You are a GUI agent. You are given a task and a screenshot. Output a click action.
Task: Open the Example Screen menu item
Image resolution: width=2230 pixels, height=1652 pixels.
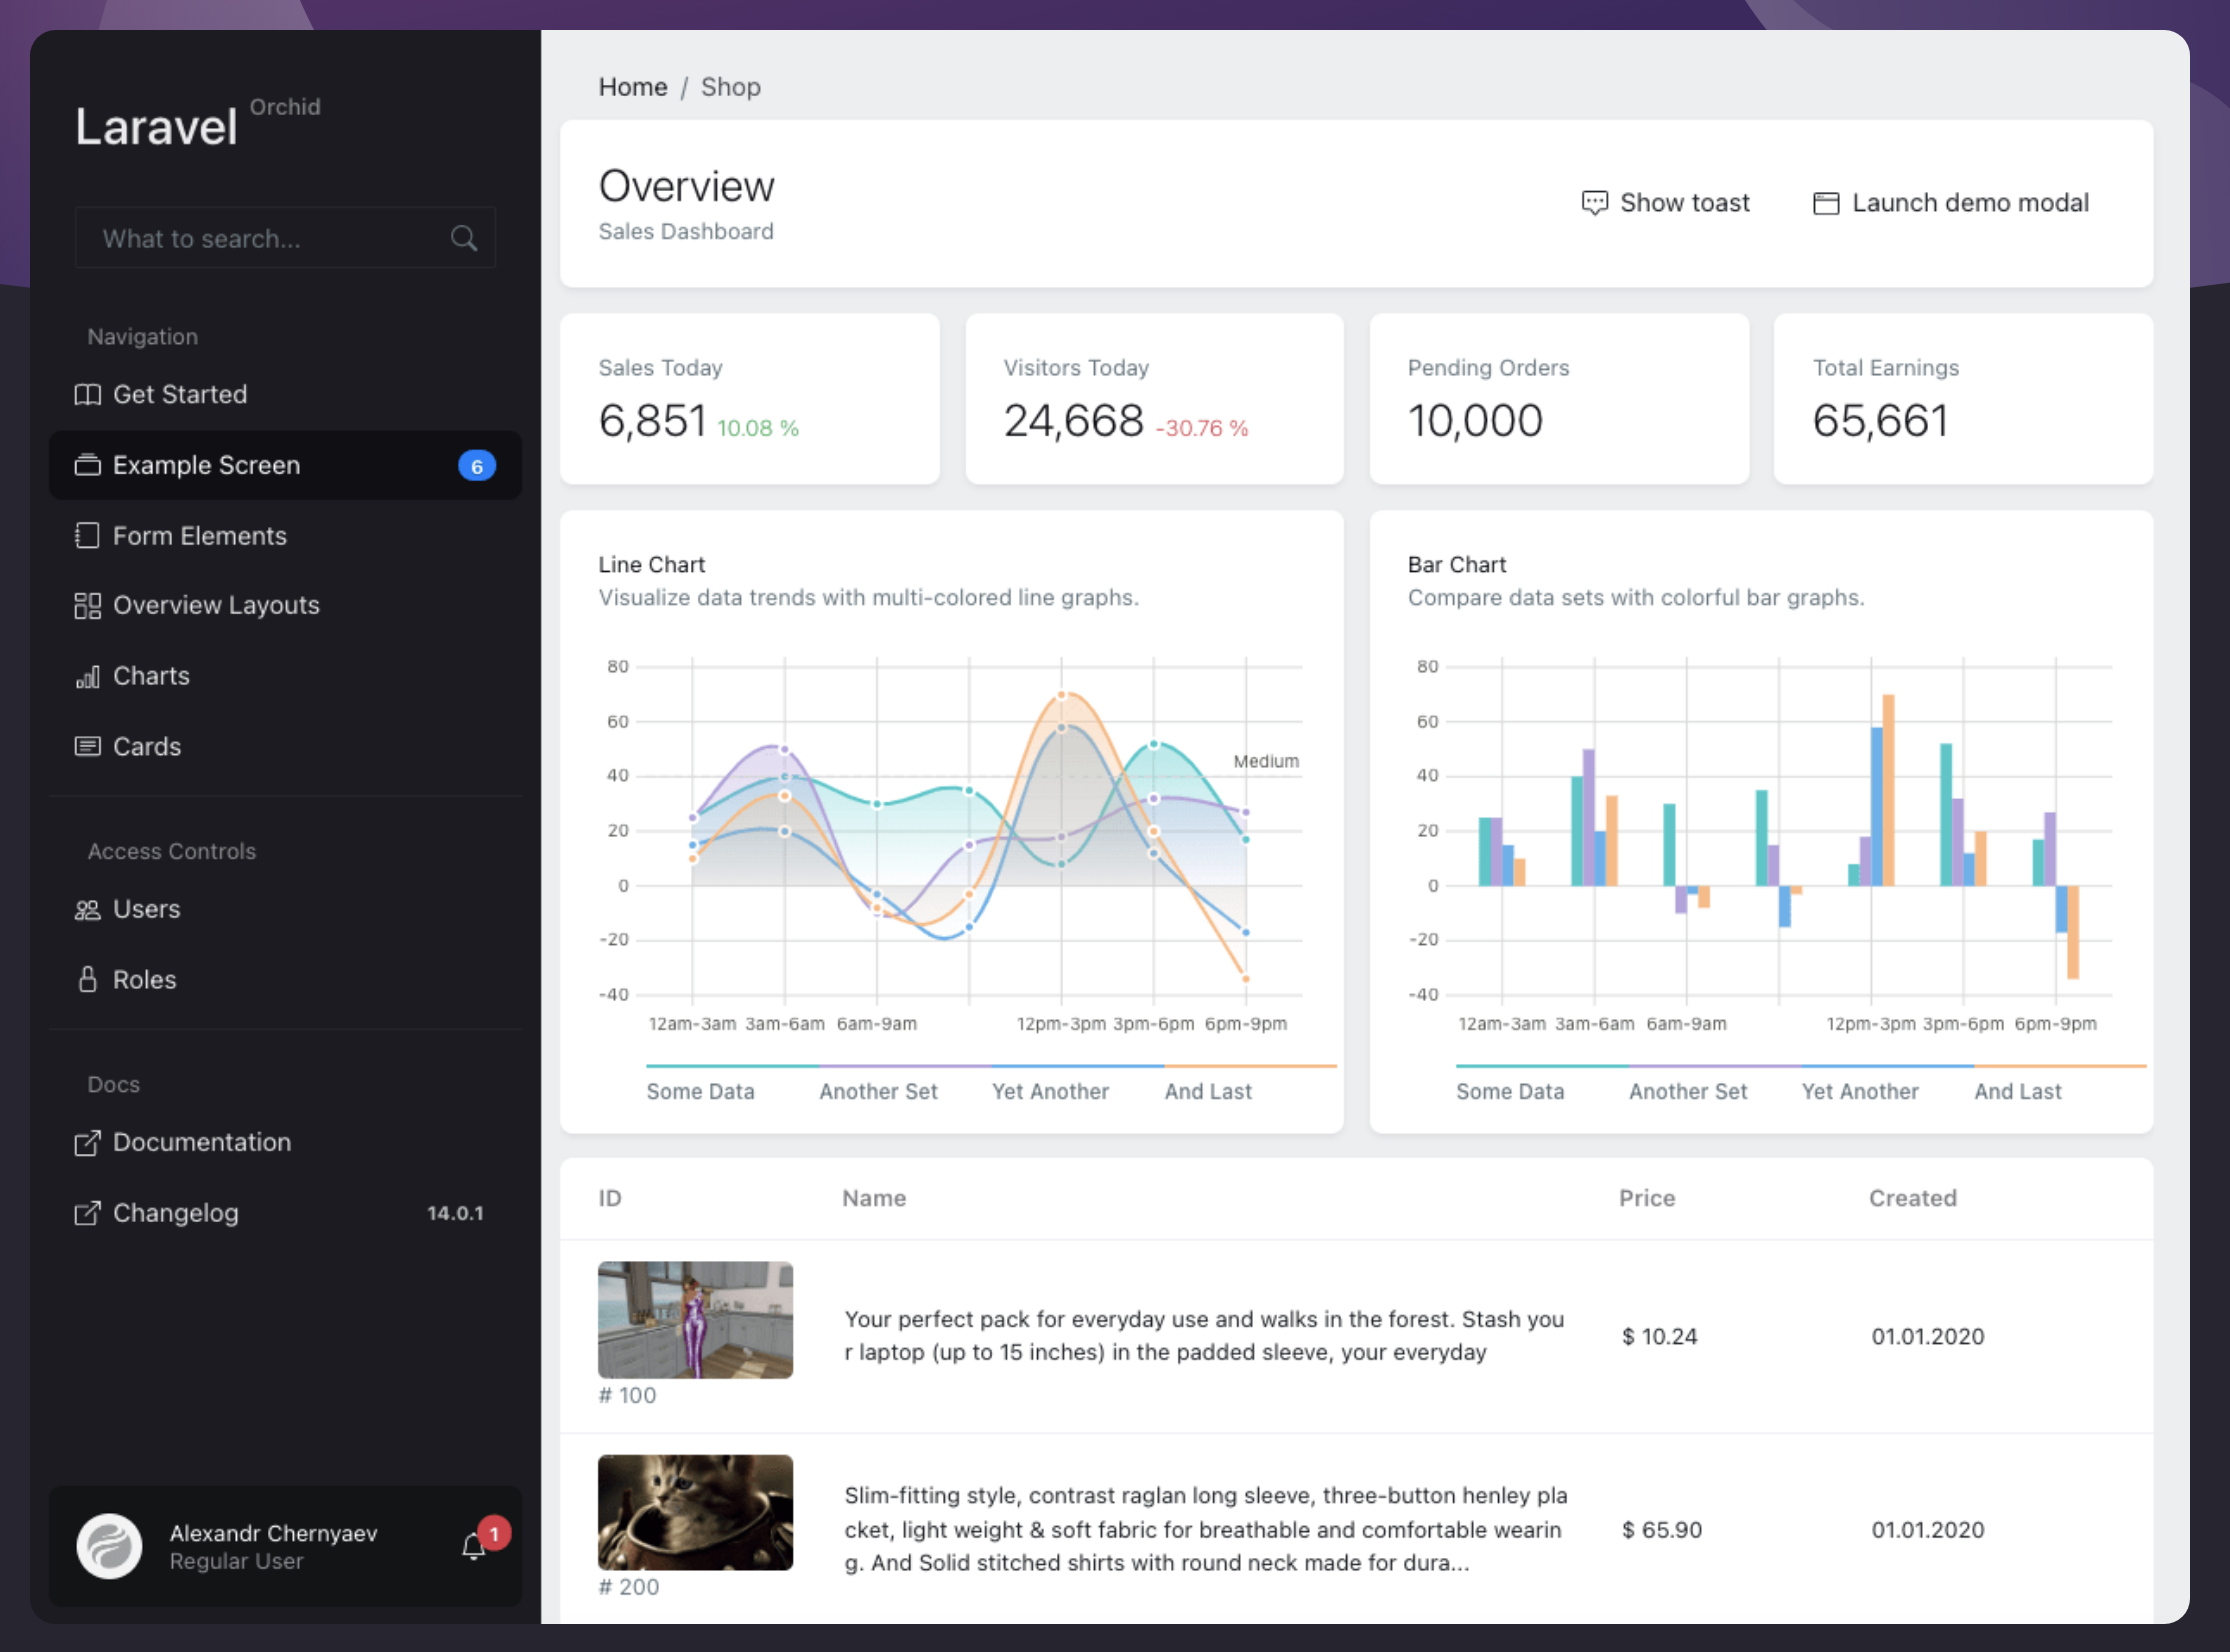pyautogui.click(x=206, y=466)
